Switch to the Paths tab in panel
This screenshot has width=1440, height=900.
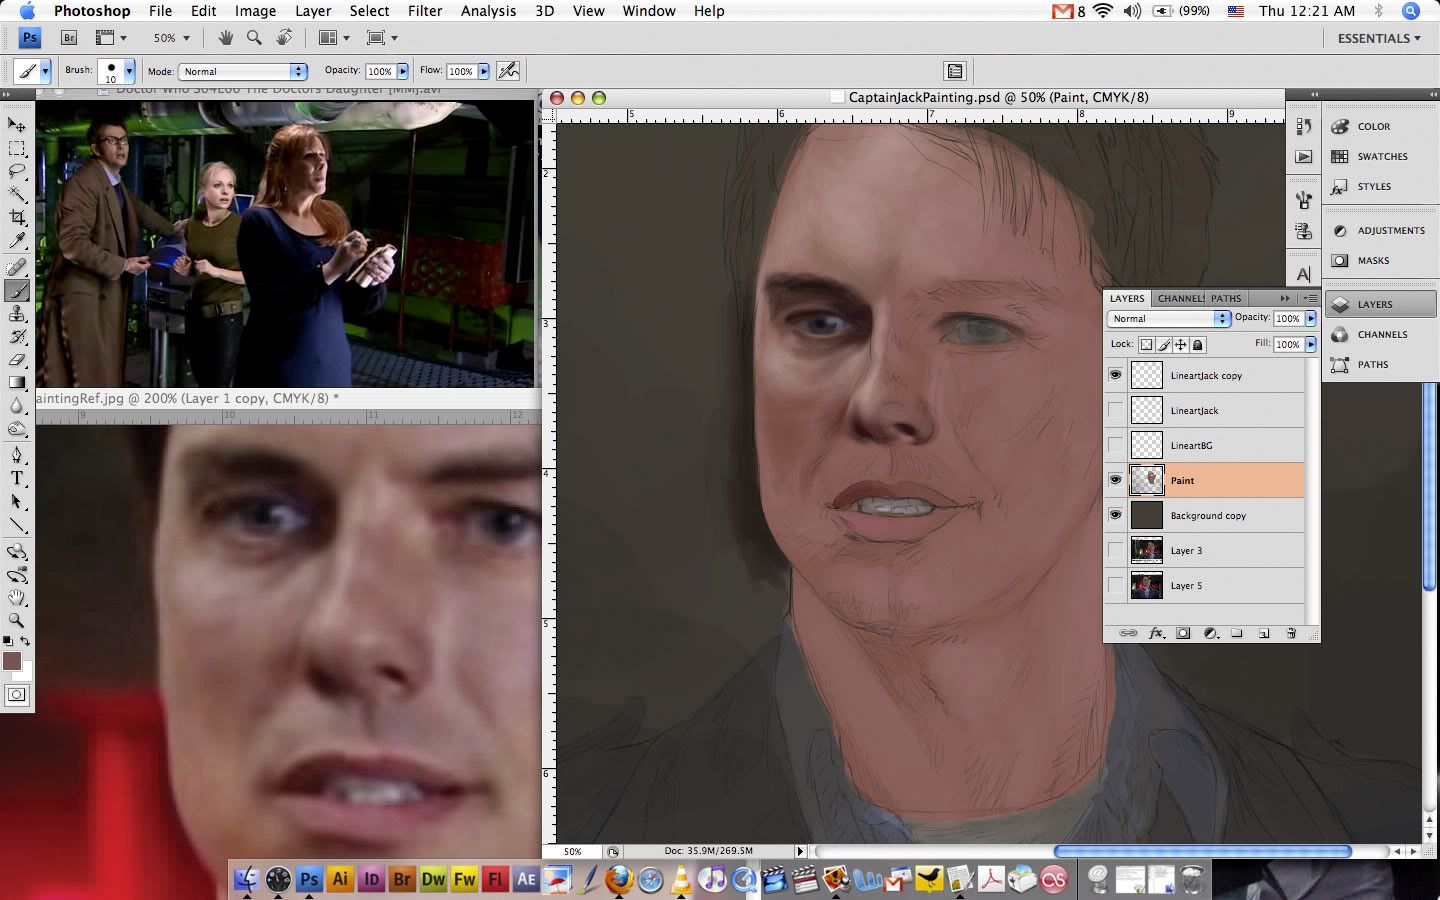(1226, 298)
